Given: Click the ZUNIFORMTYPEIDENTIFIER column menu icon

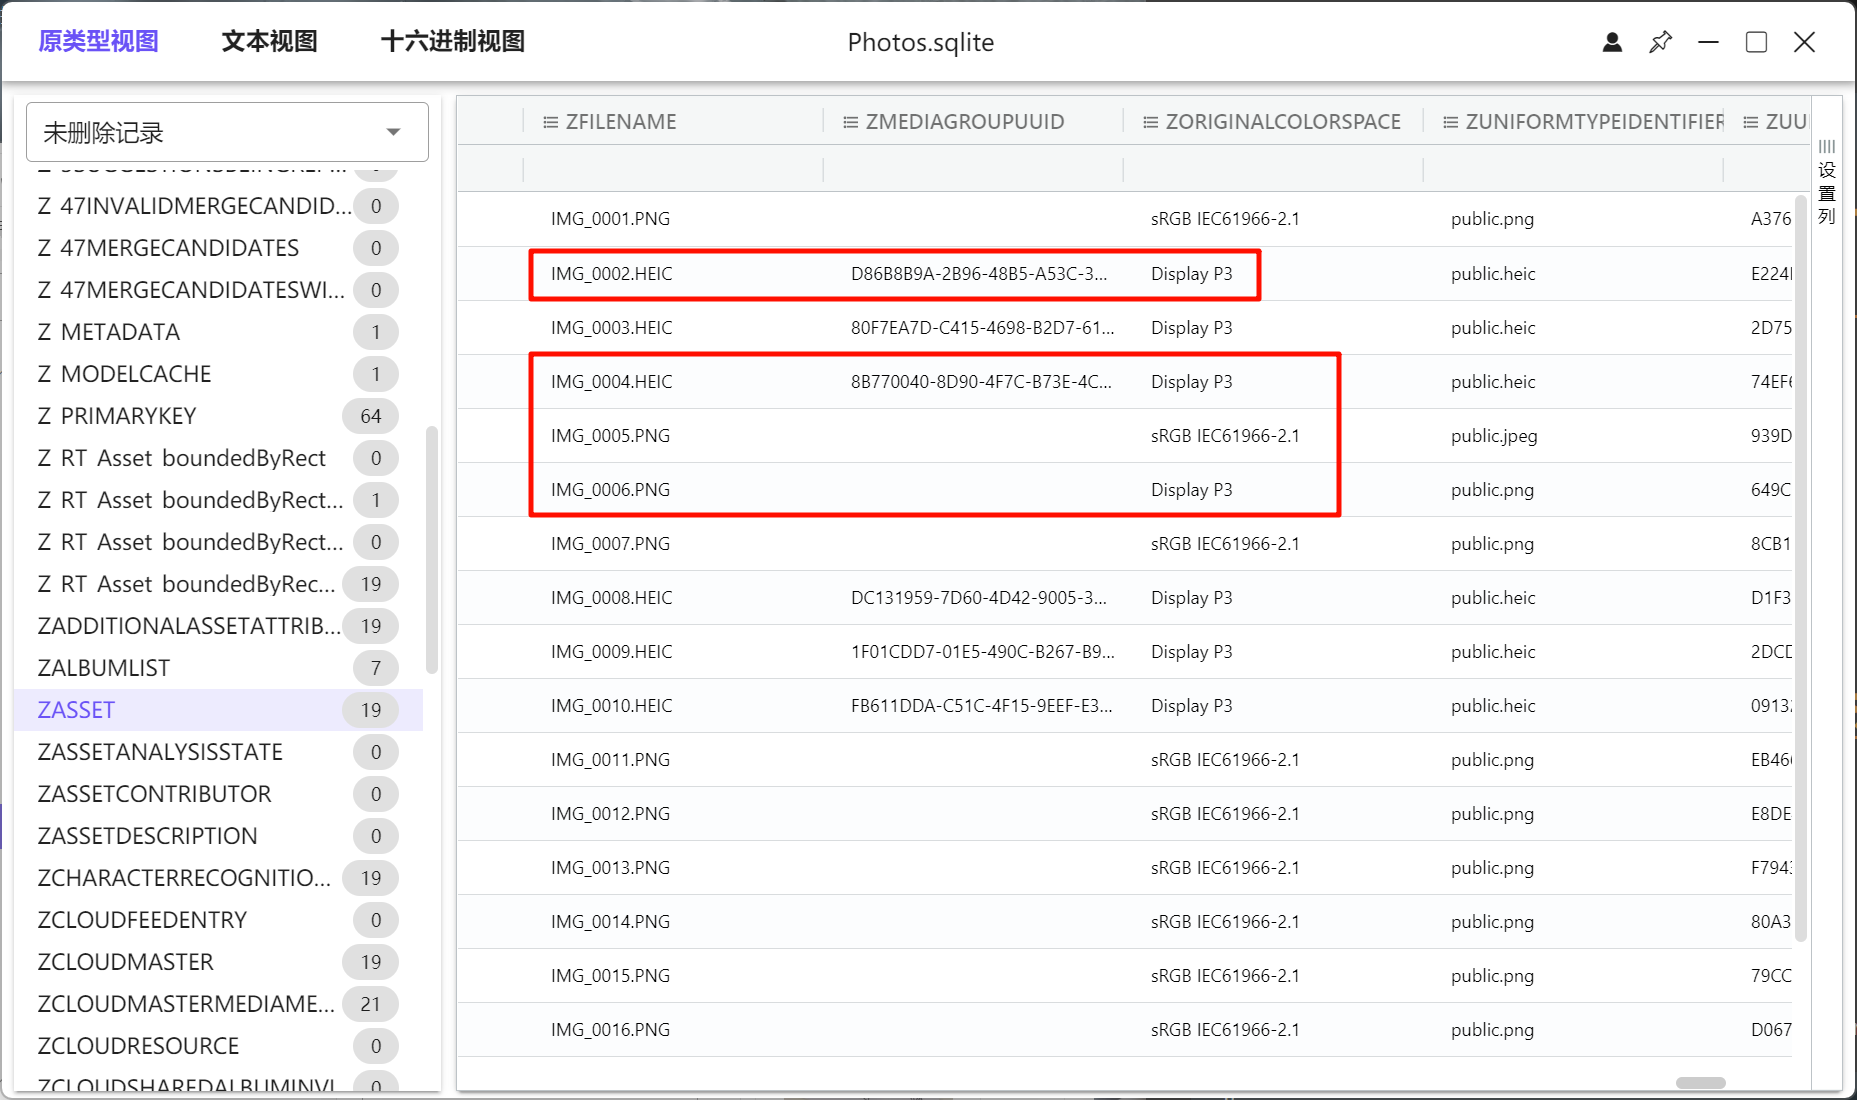Looking at the screenshot, I should (1450, 122).
